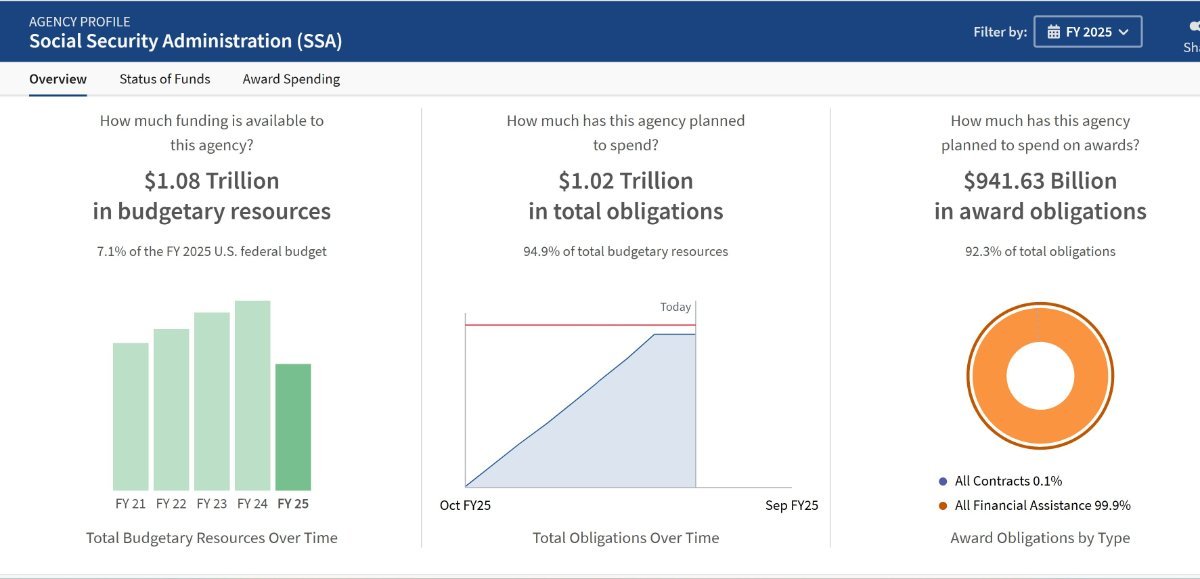Click the "in total obligations" text
The image size is (1200, 579).
(x=626, y=212)
